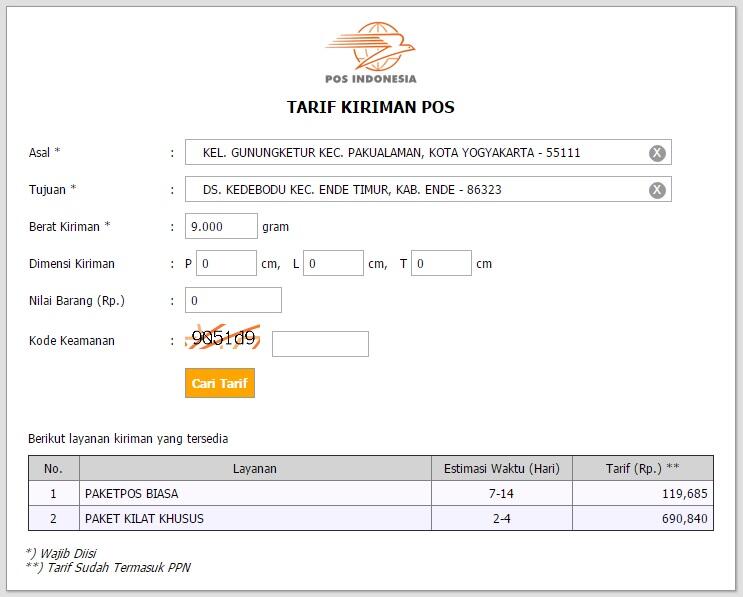Image resolution: width=743 pixels, height=597 pixels.
Task: Click the Cari Tarif button
Action: [x=220, y=383]
